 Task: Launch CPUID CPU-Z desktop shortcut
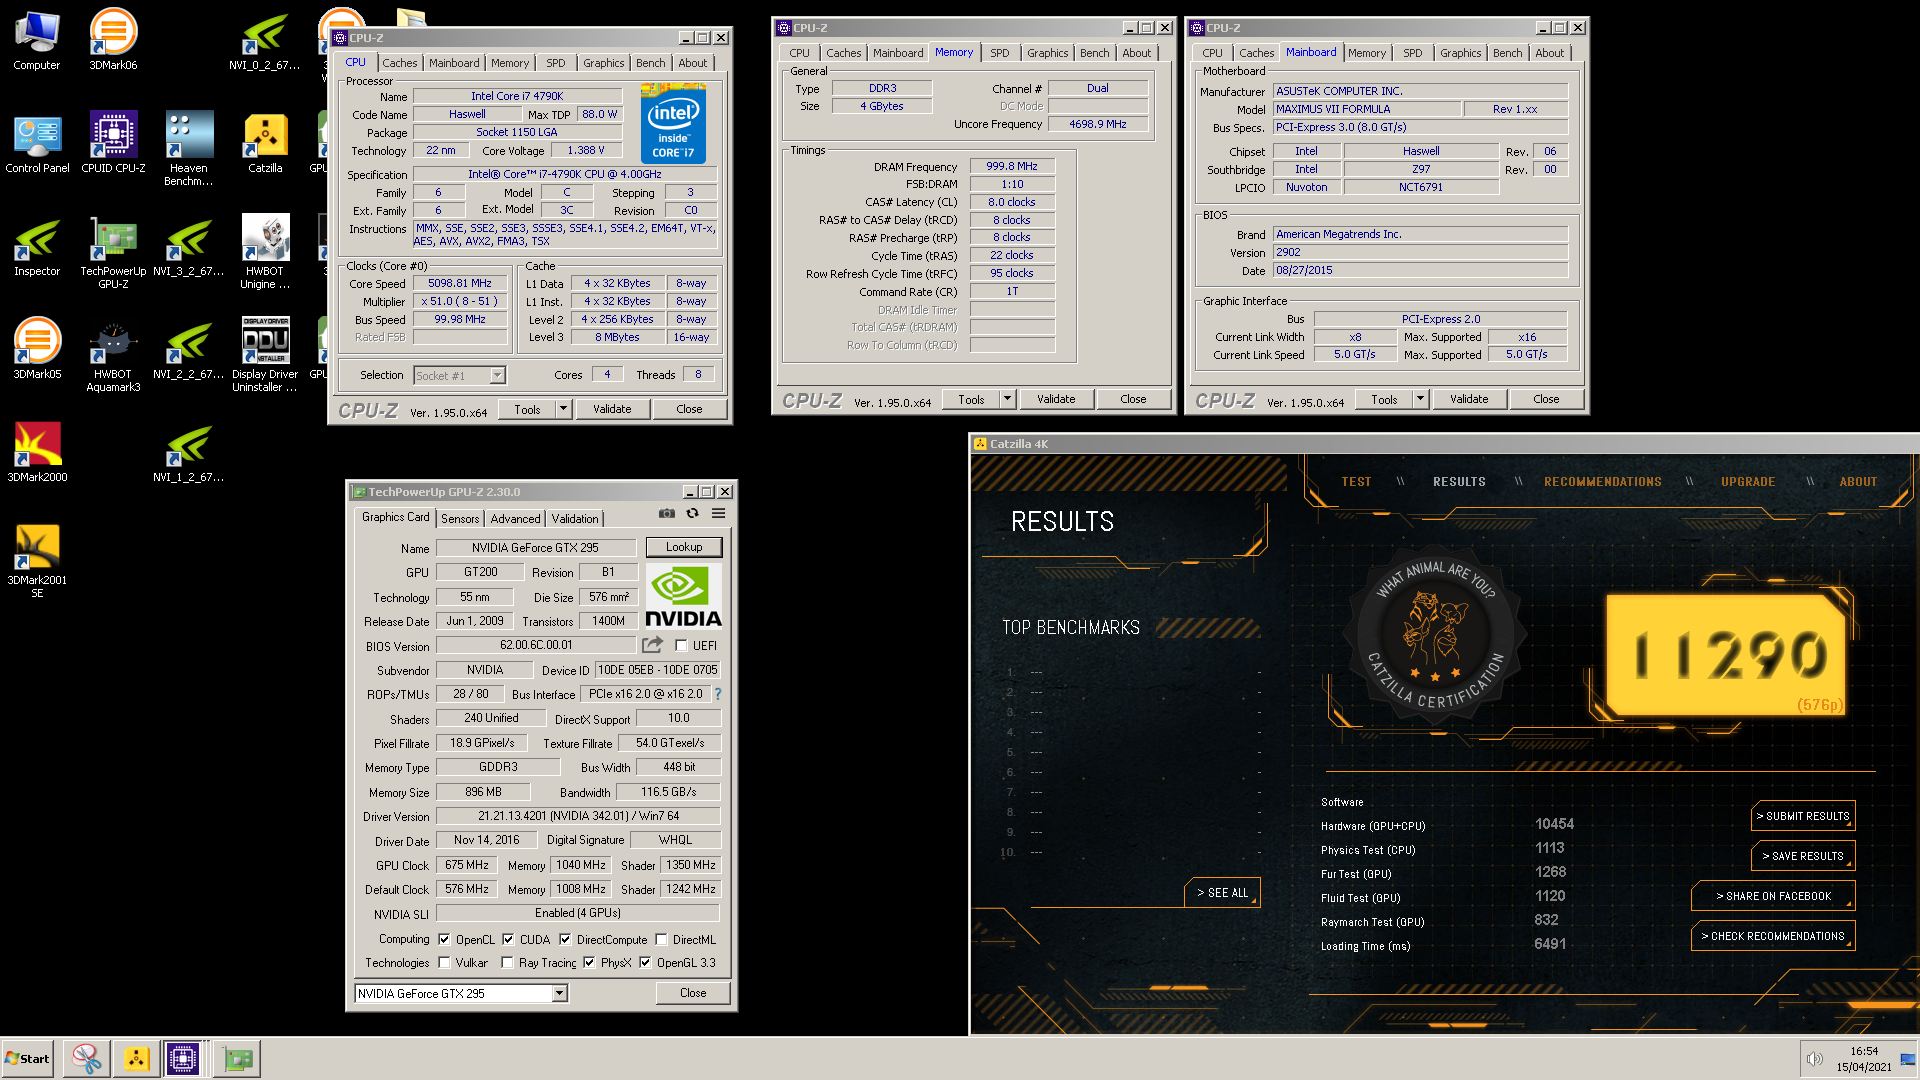coord(113,144)
